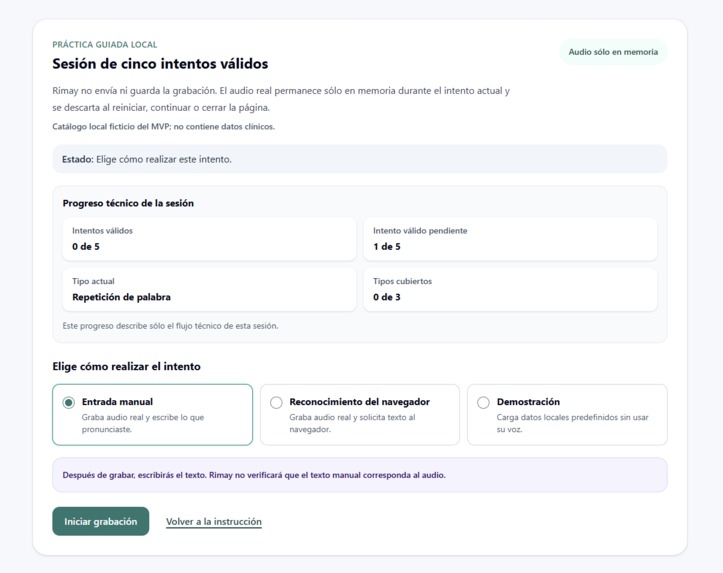Select the Demostración radio option
723x573 pixels.
483,402
